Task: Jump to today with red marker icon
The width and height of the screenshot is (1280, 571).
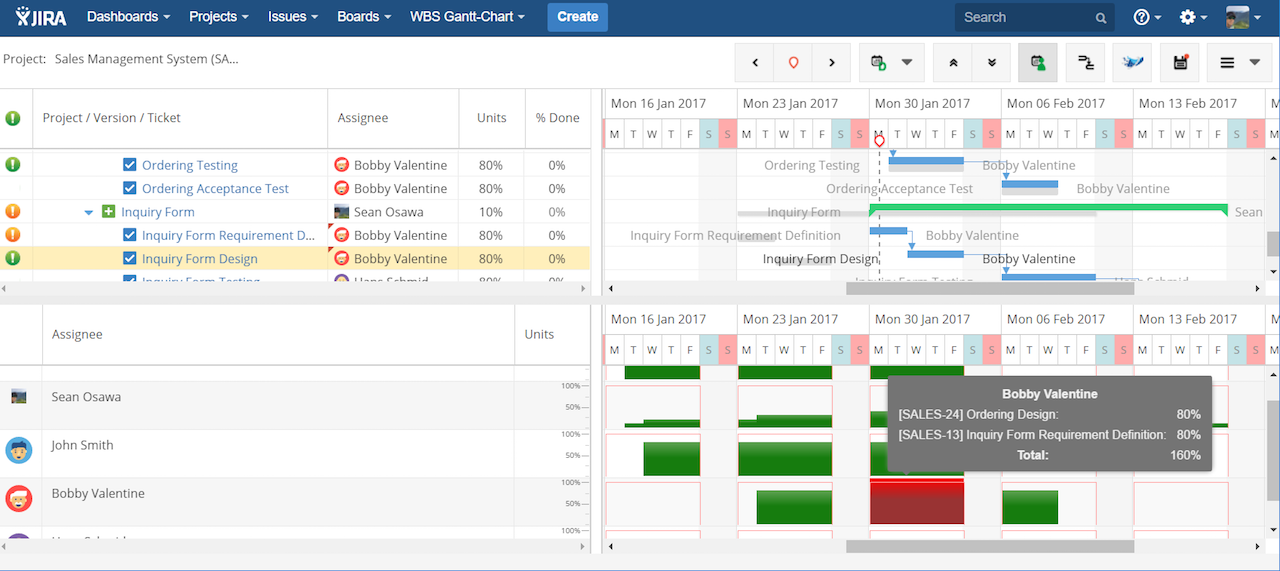Action: [x=793, y=63]
